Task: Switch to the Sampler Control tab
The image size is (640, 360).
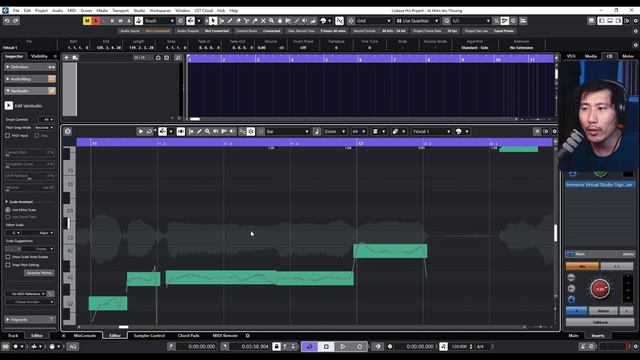Action: (x=149, y=336)
